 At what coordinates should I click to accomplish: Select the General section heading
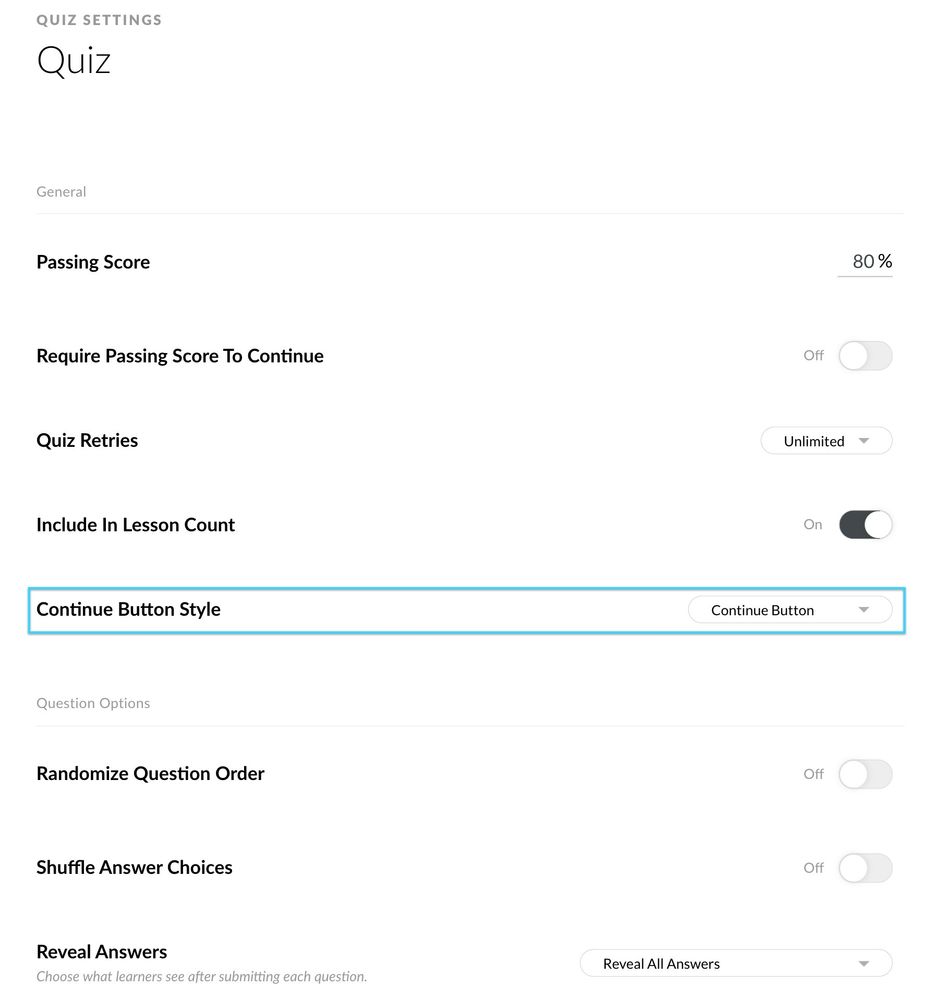[x=61, y=192]
